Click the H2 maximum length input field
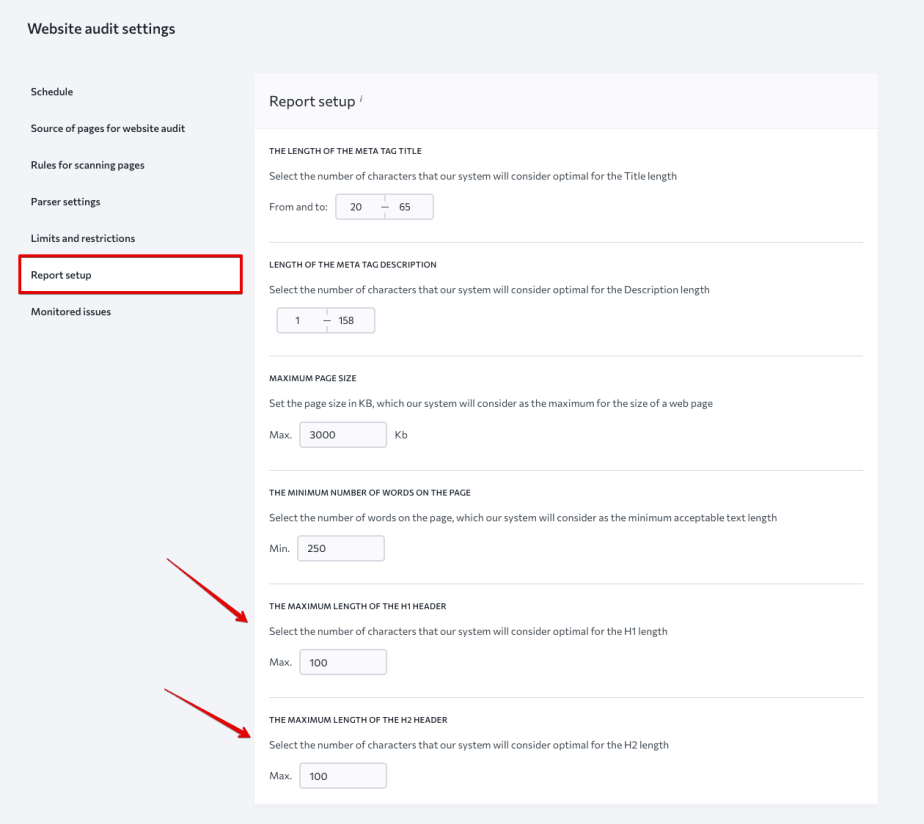The width and height of the screenshot is (924, 824). tap(343, 775)
